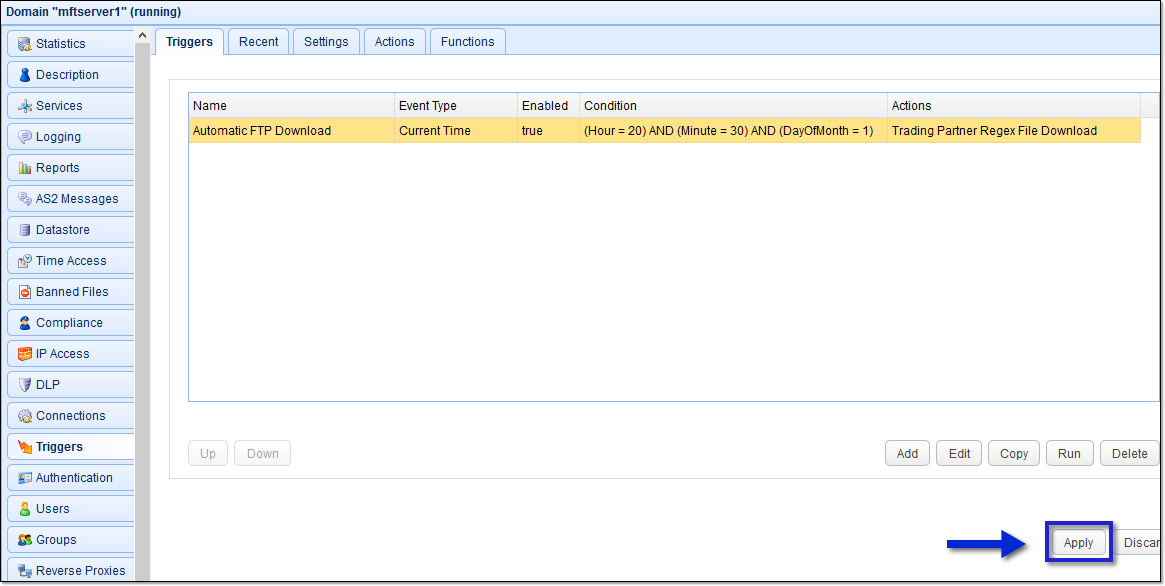
Task: Click the IP Access icon
Action: click(25, 354)
